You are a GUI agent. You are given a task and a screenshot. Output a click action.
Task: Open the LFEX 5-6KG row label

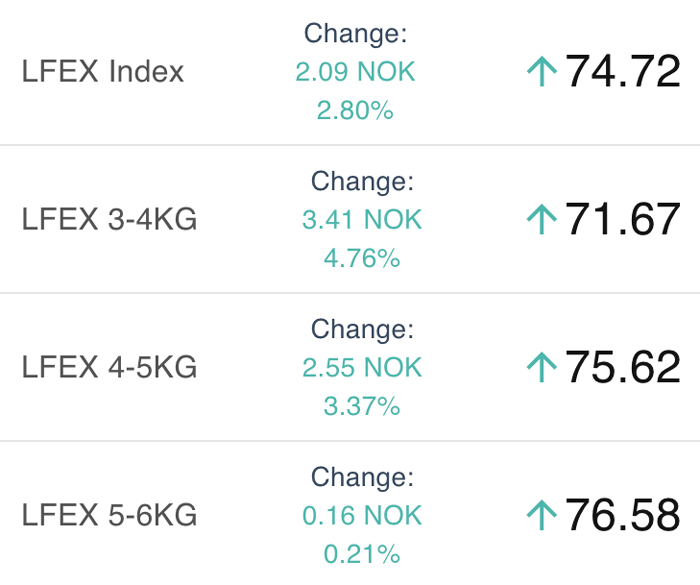click(109, 515)
